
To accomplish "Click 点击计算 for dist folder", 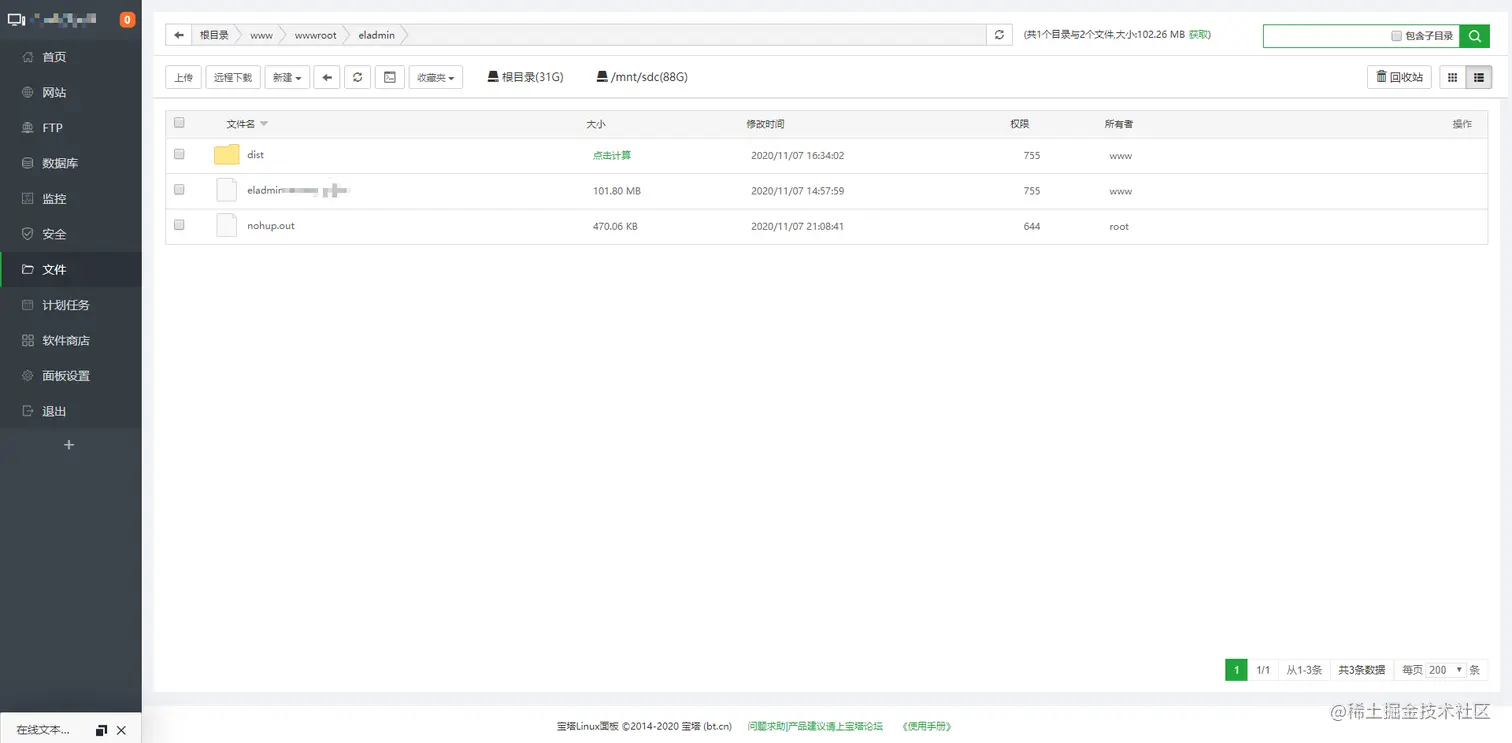I will coord(612,156).
